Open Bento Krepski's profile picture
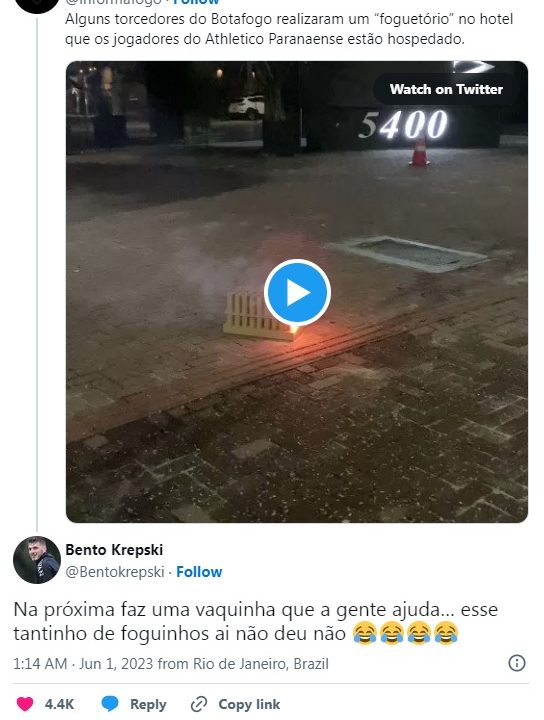The height and width of the screenshot is (720, 544). 37,560
